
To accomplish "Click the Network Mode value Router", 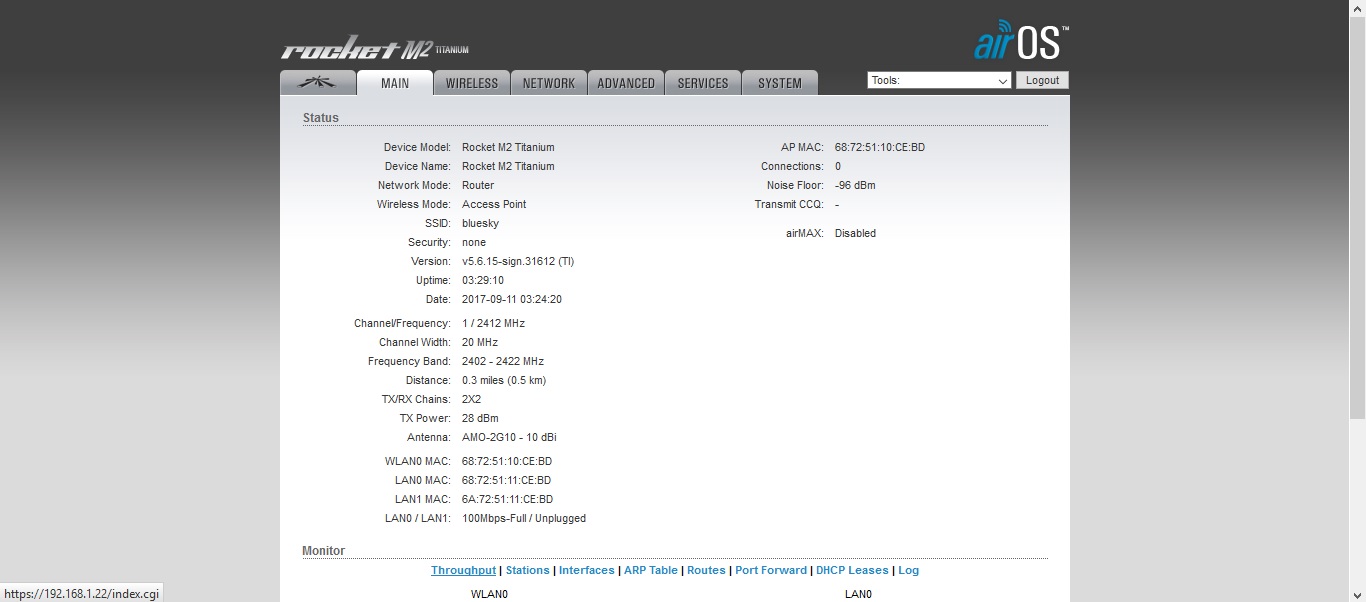I will tap(478, 185).
